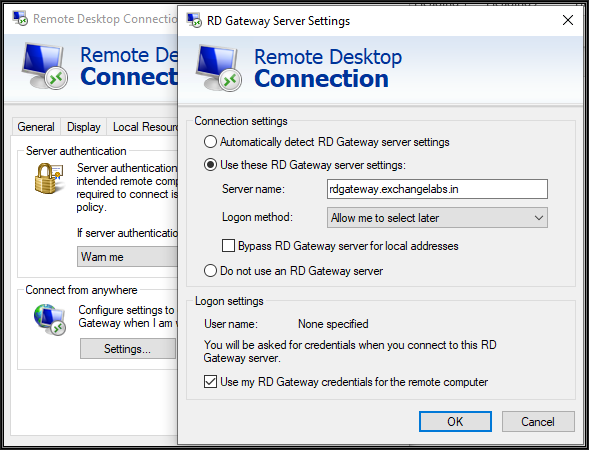Close the RD Gateway Server Settings dialog
The height and width of the screenshot is (450, 589).
pos(568,20)
